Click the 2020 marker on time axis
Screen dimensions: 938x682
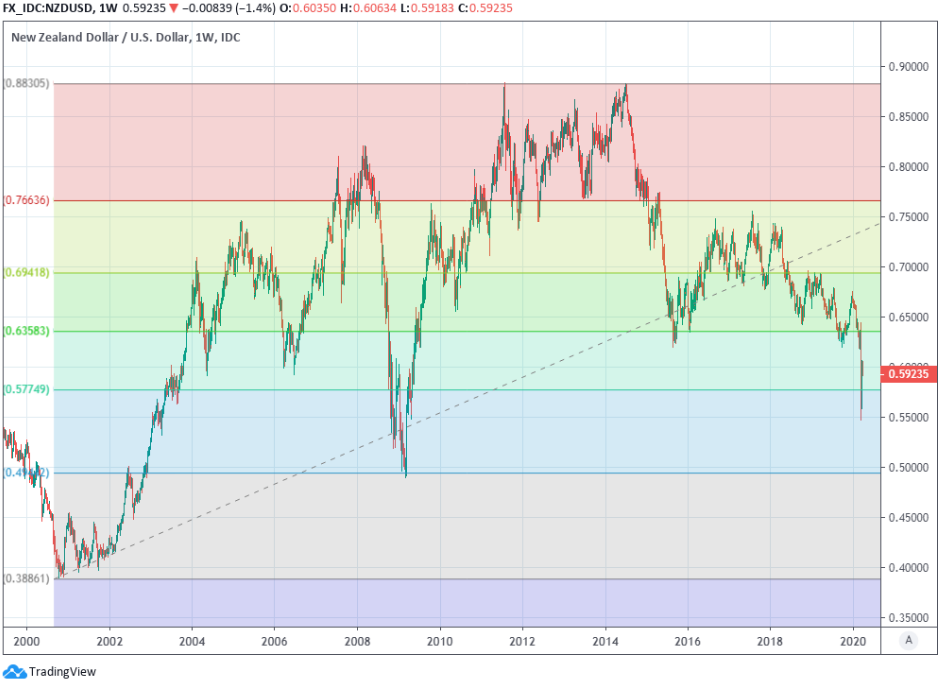pos(852,640)
